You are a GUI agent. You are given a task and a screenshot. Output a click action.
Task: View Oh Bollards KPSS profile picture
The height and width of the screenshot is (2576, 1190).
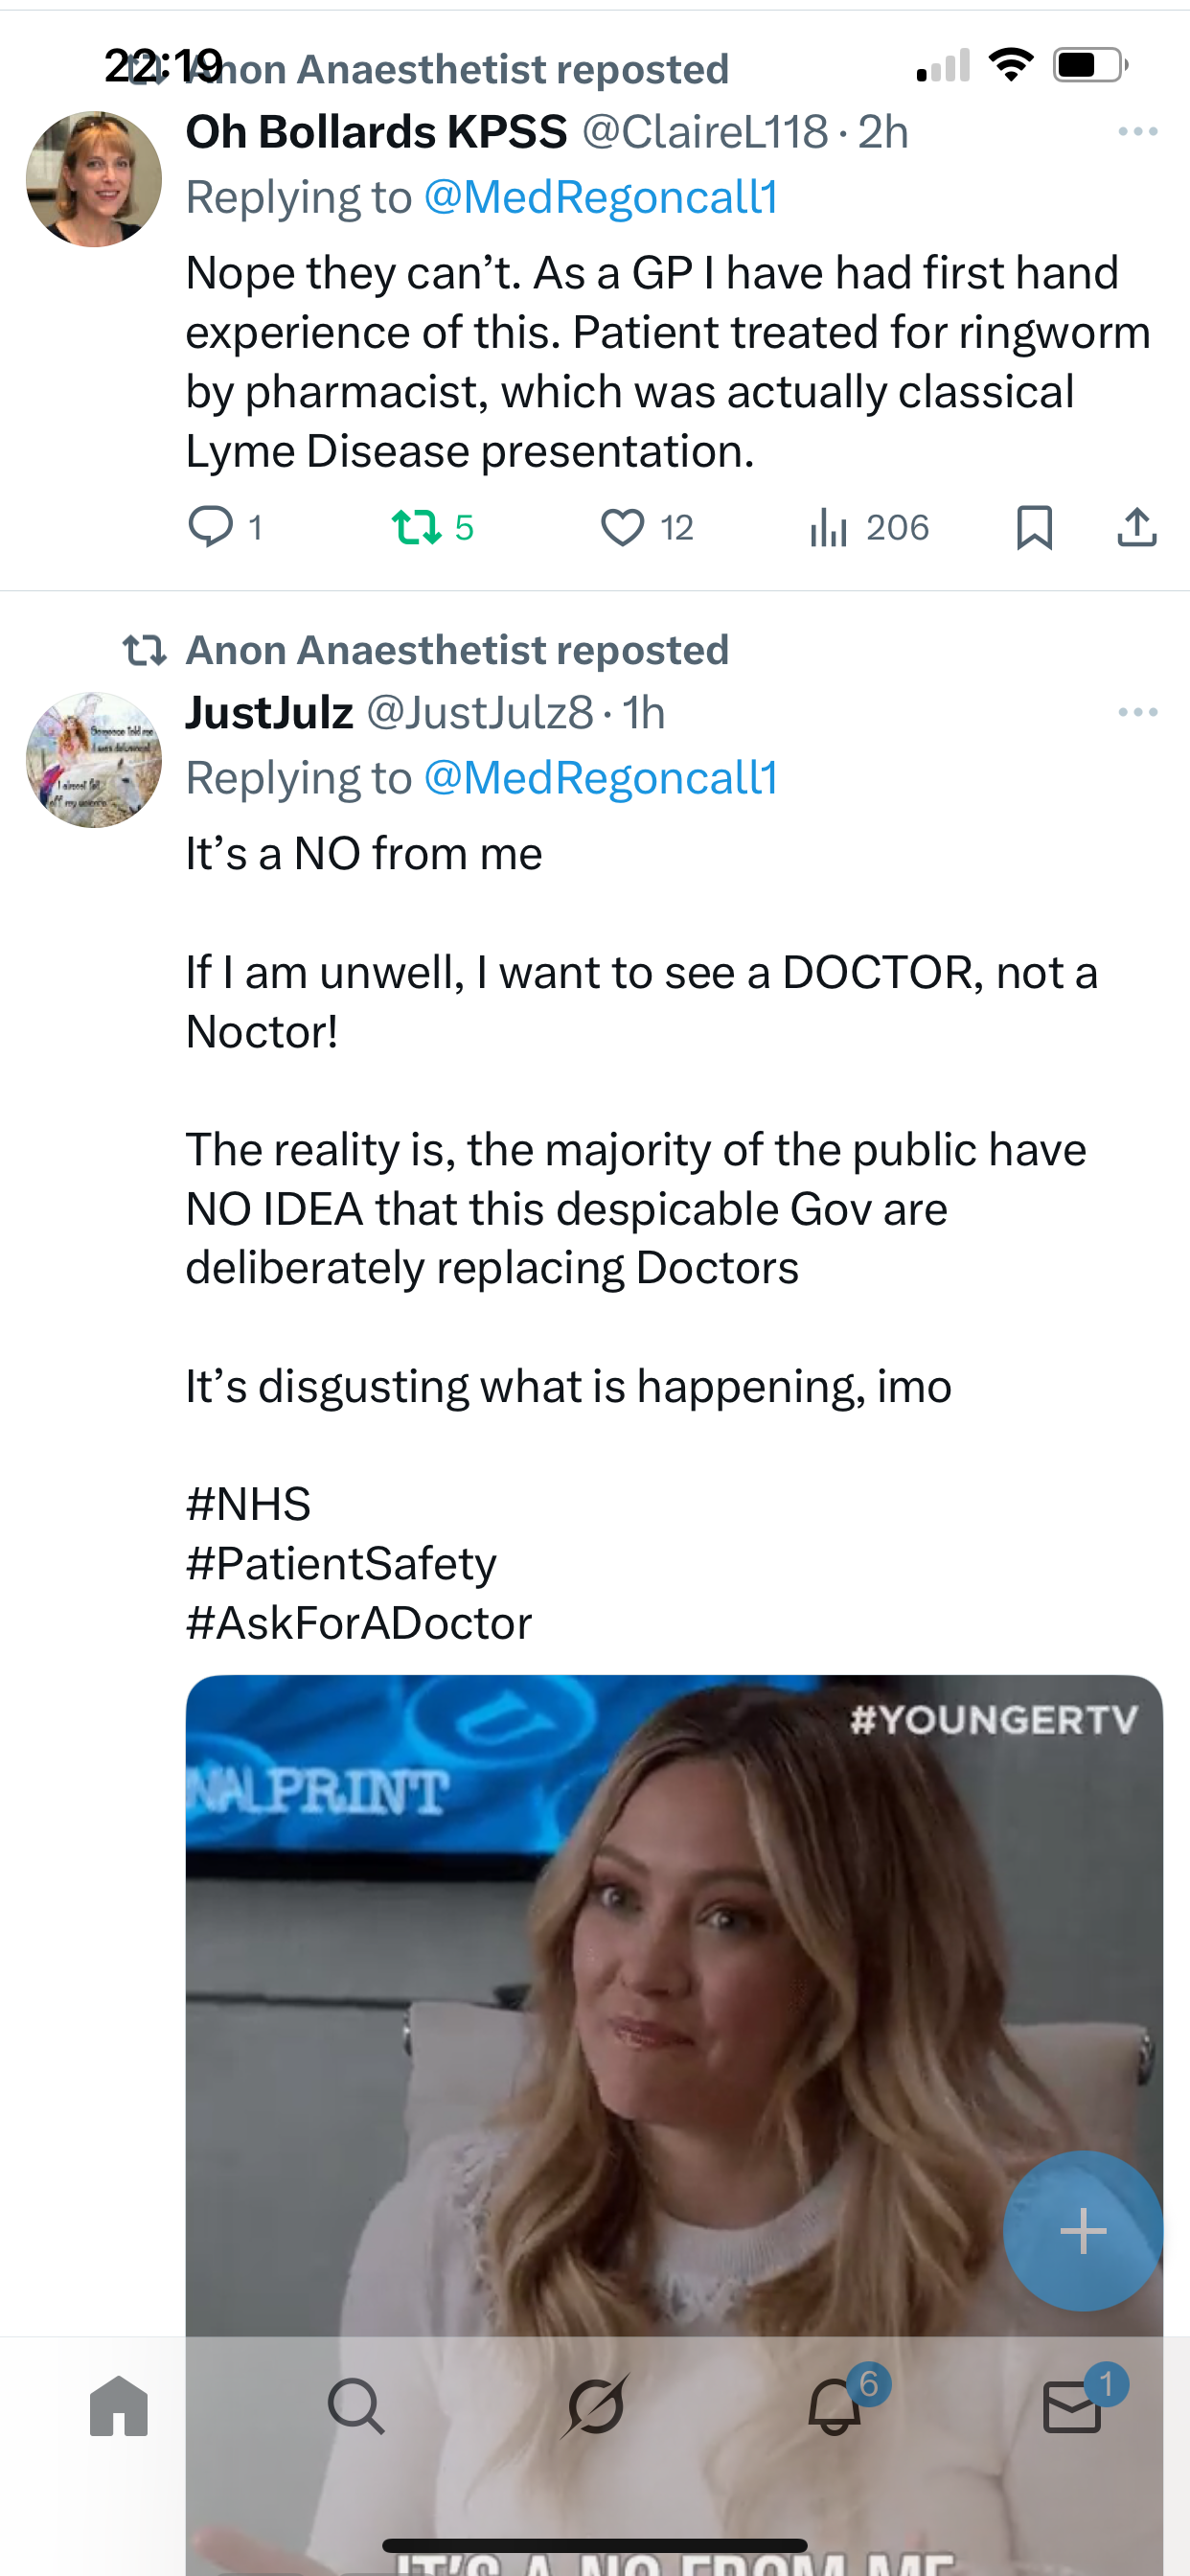(94, 179)
